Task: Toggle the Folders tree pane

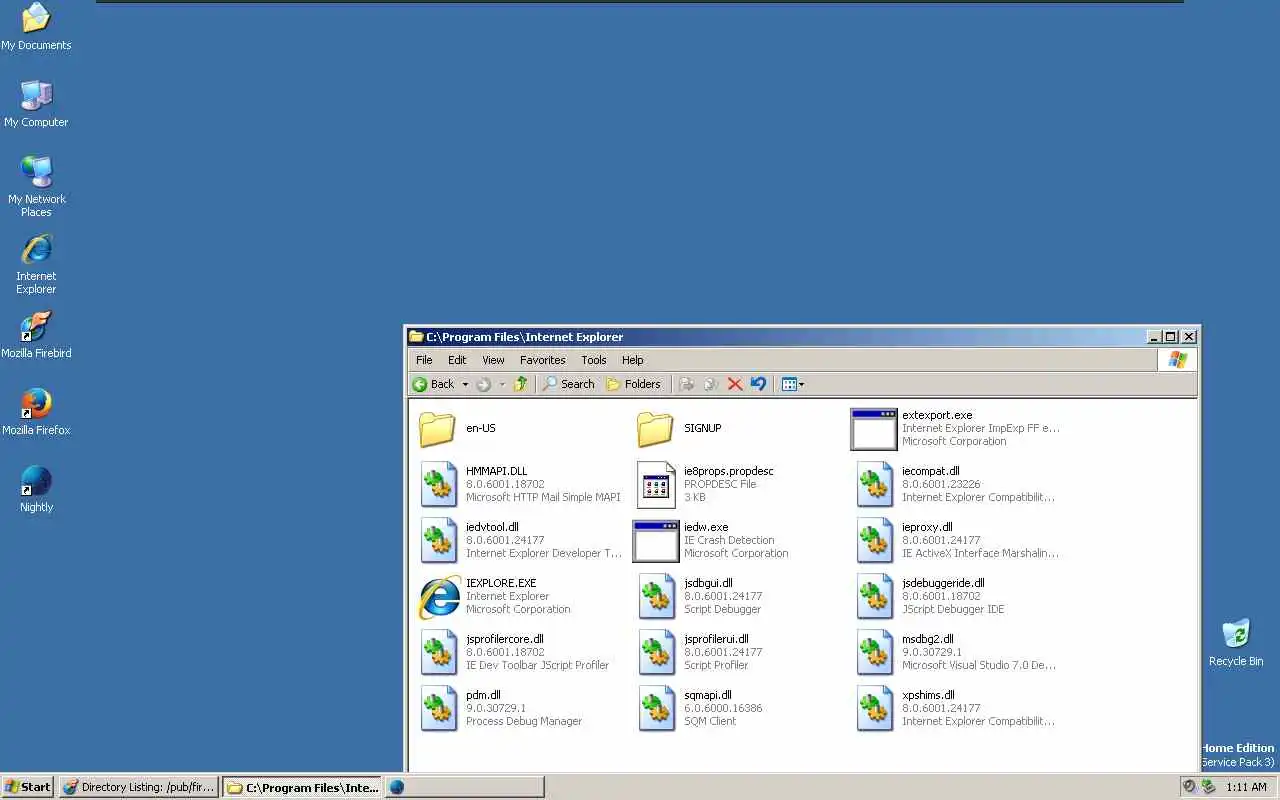Action: point(633,384)
